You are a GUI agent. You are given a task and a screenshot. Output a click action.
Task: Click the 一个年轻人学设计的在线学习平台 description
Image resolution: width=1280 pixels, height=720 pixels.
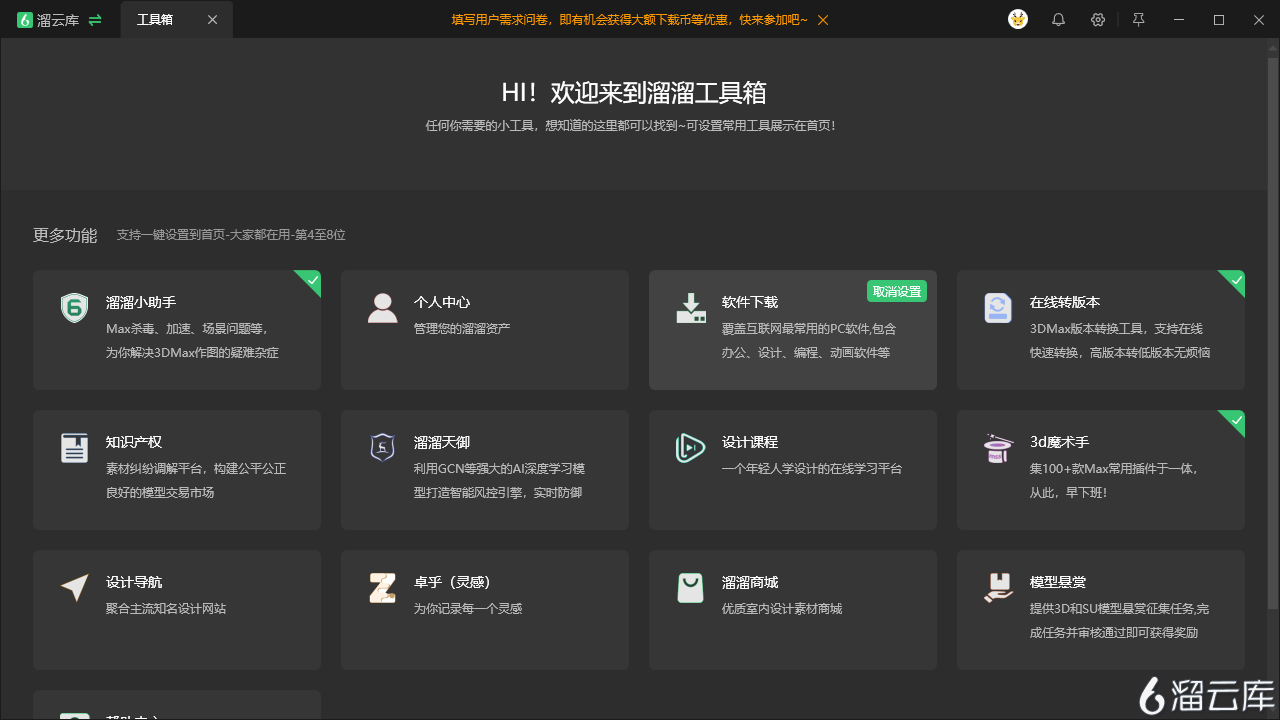pyautogui.click(x=812, y=468)
